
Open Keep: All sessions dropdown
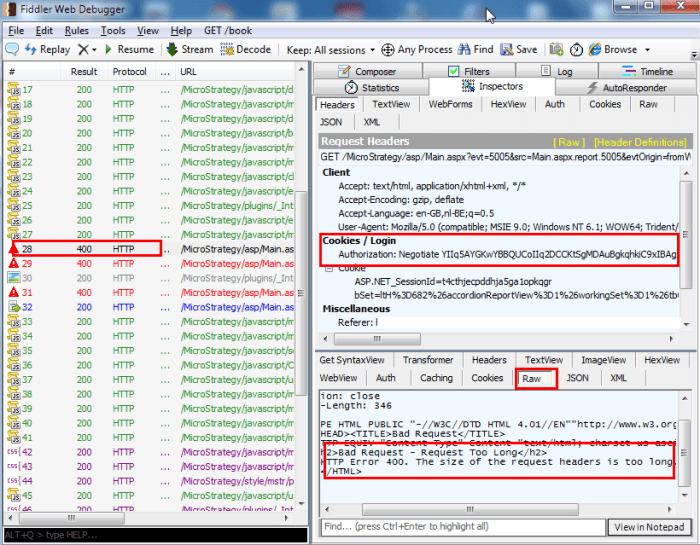click(x=330, y=50)
